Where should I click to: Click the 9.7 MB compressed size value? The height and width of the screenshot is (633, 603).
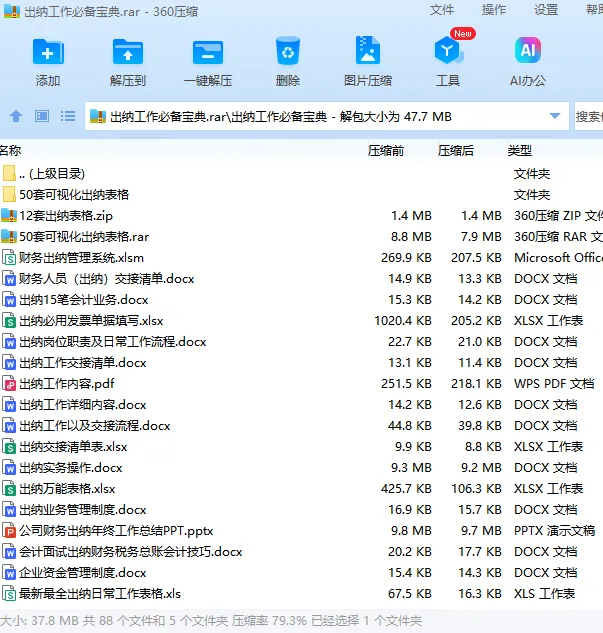point(481,530)
